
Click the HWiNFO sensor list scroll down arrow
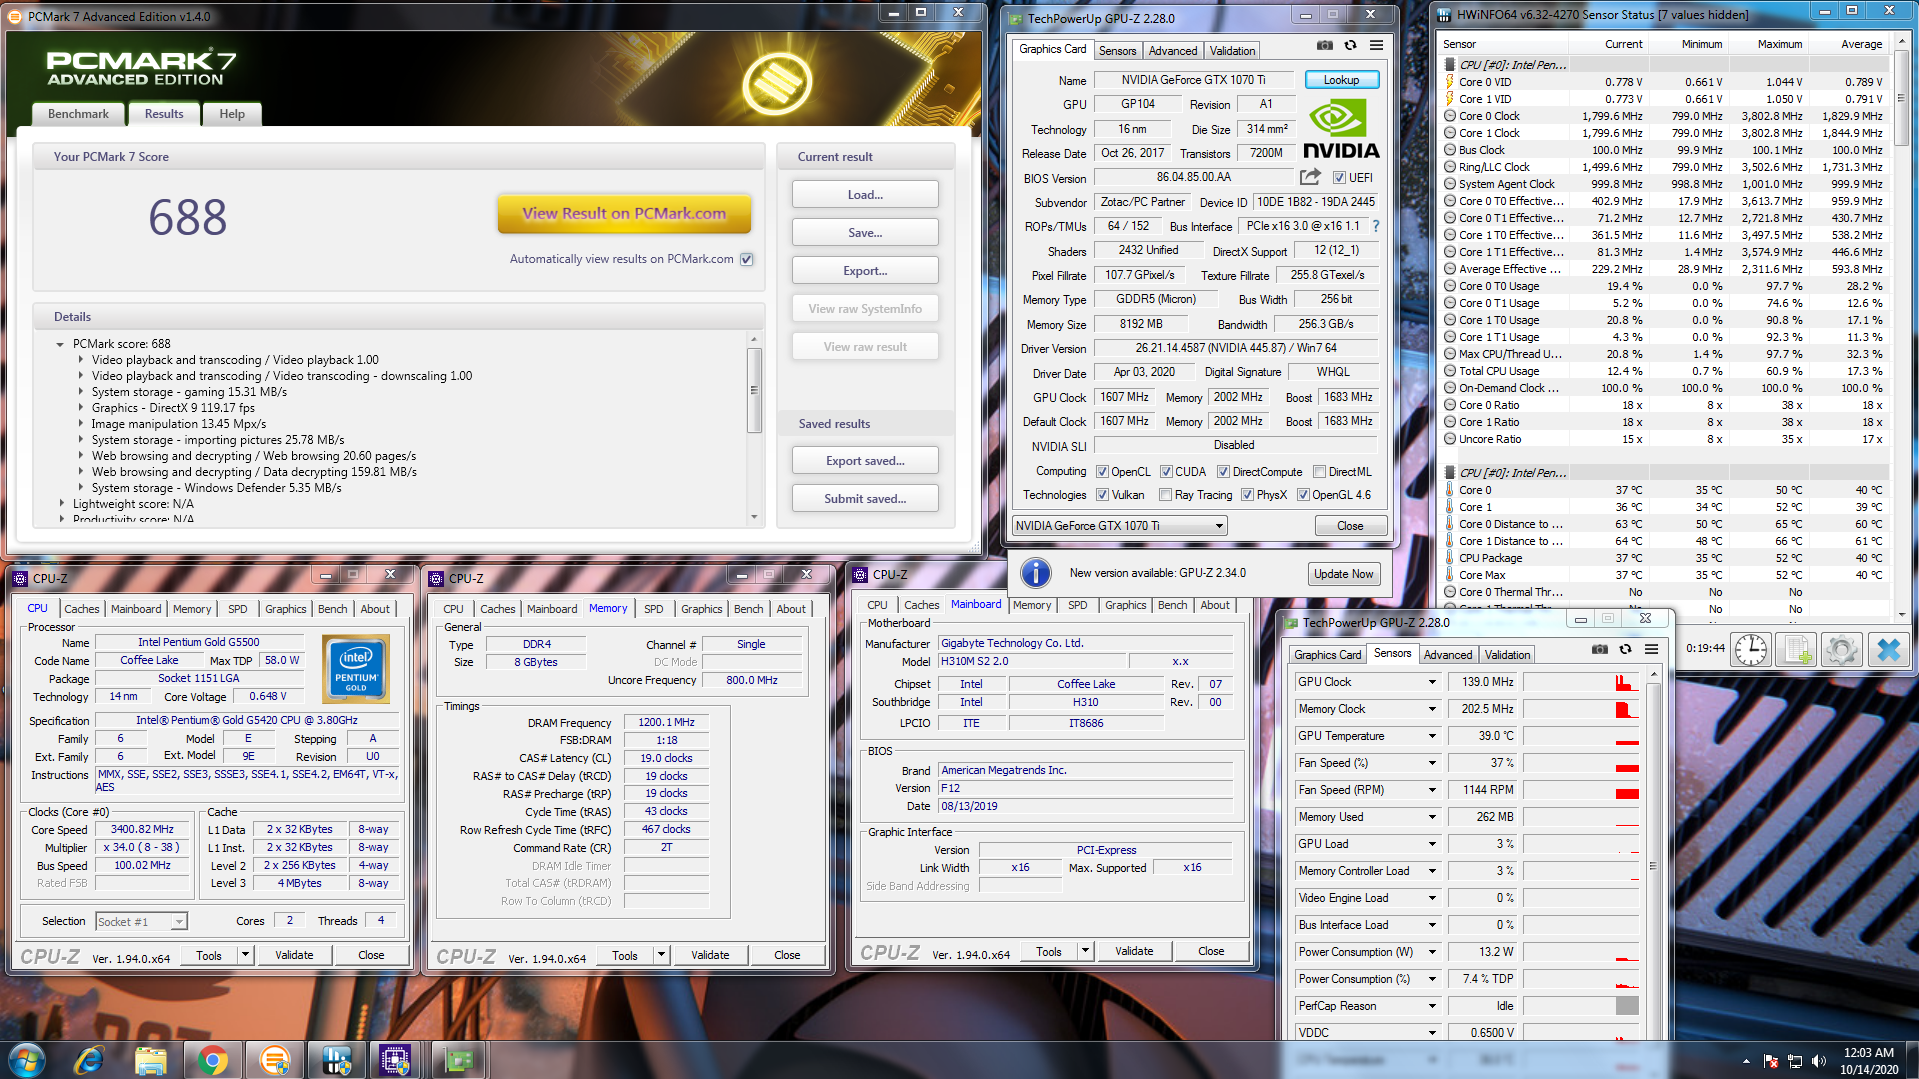click(1901, 614)
